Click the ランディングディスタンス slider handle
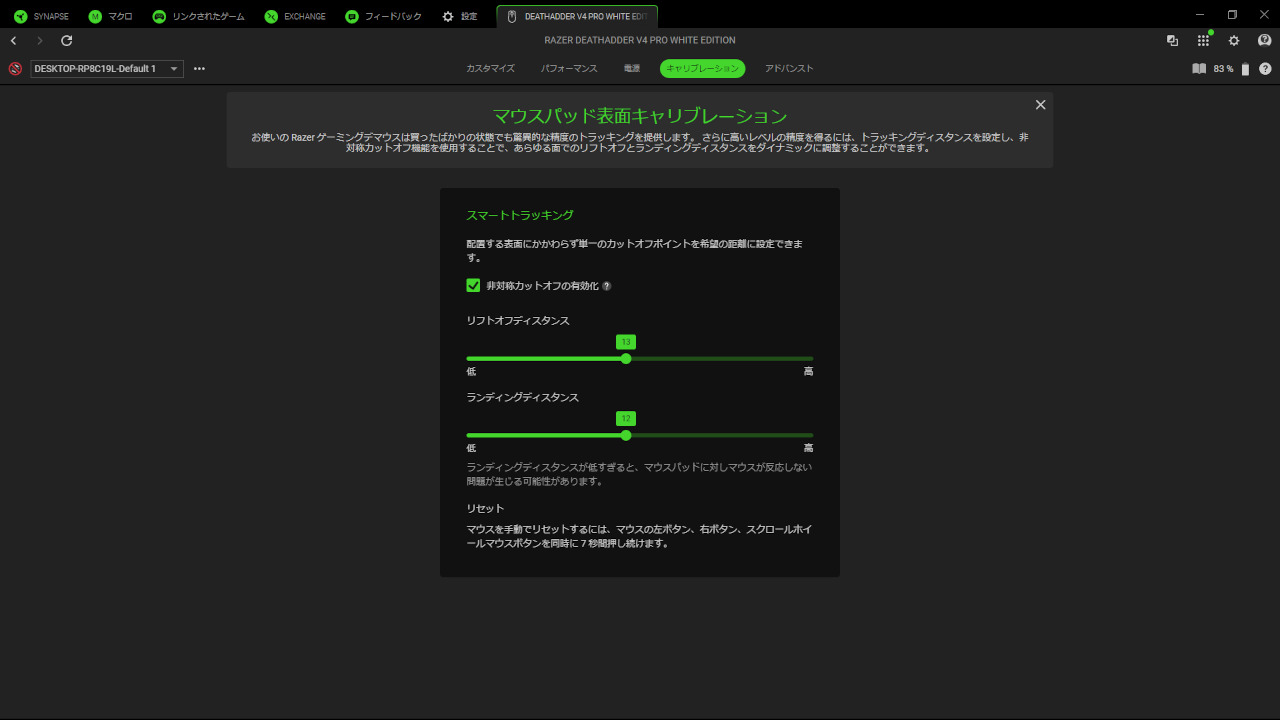 (x=626, y=435)
